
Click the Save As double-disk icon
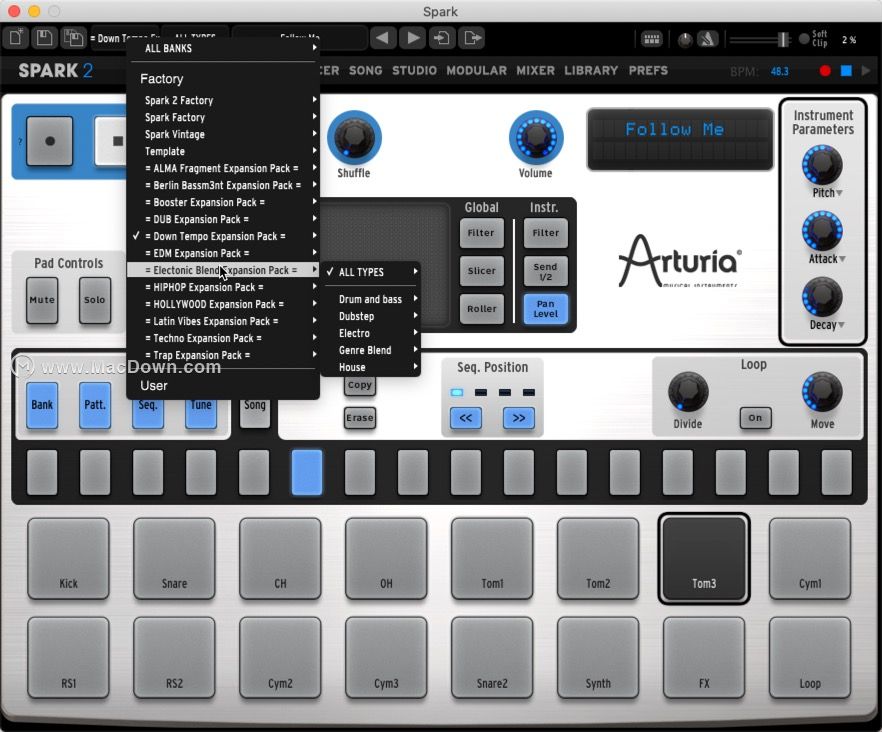[x=73, y=38]
